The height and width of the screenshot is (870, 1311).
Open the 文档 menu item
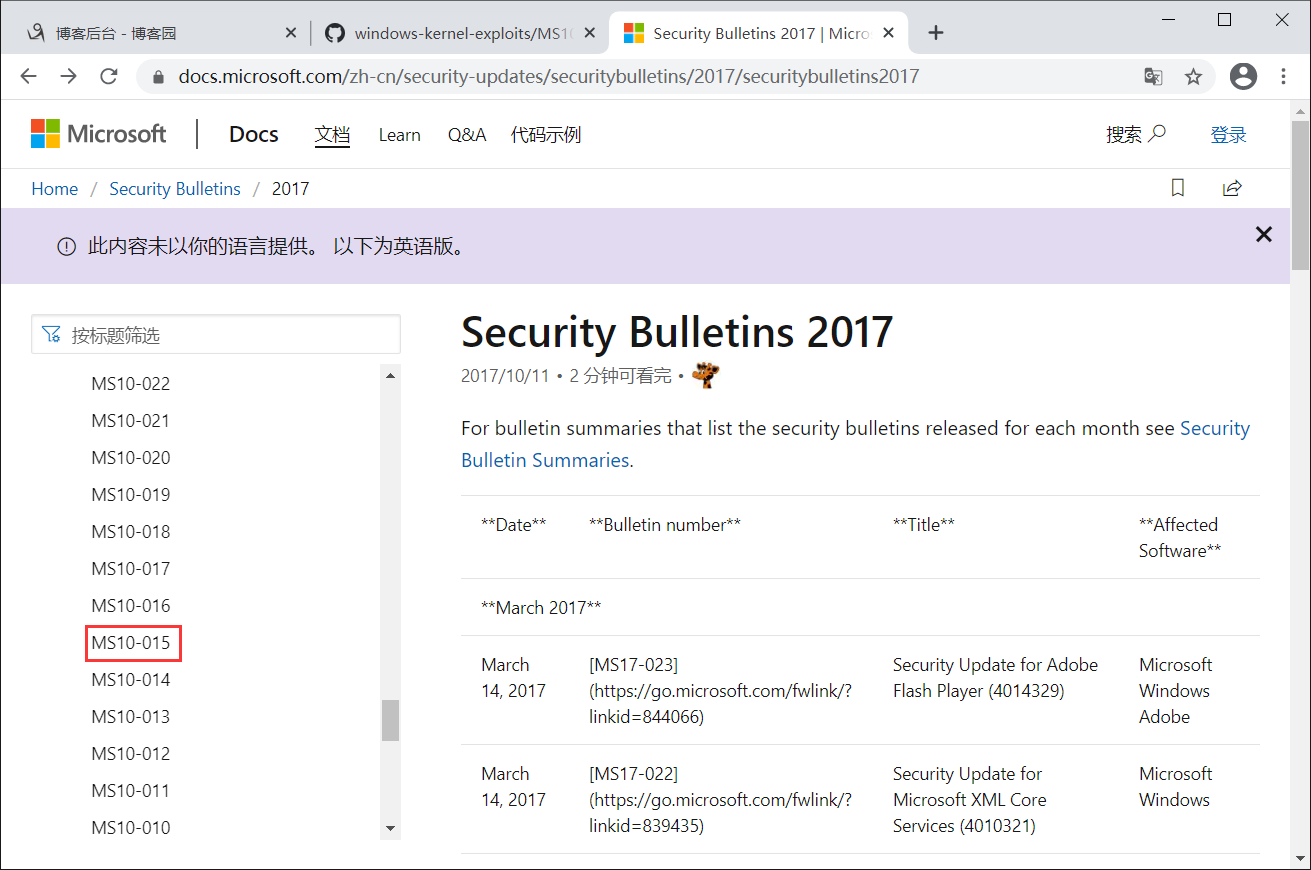tap(332, 135)
